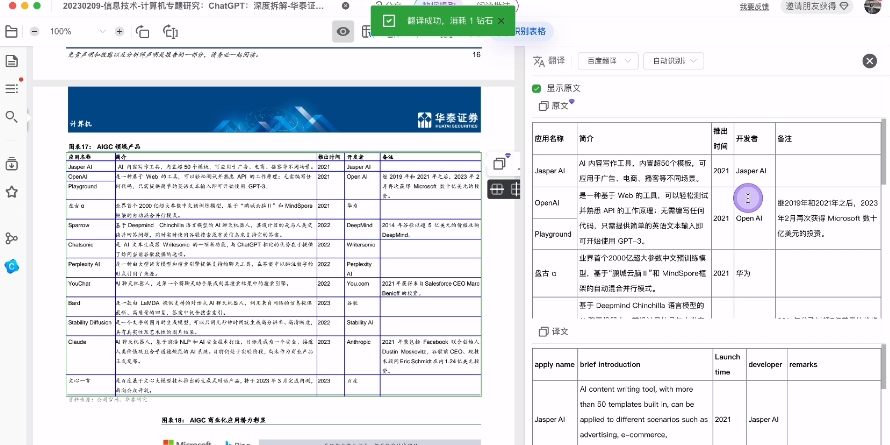The width and height of the screenshot is (890, 445).
Task: Zoom out with the minus button
Action: [x=35, y=32]
